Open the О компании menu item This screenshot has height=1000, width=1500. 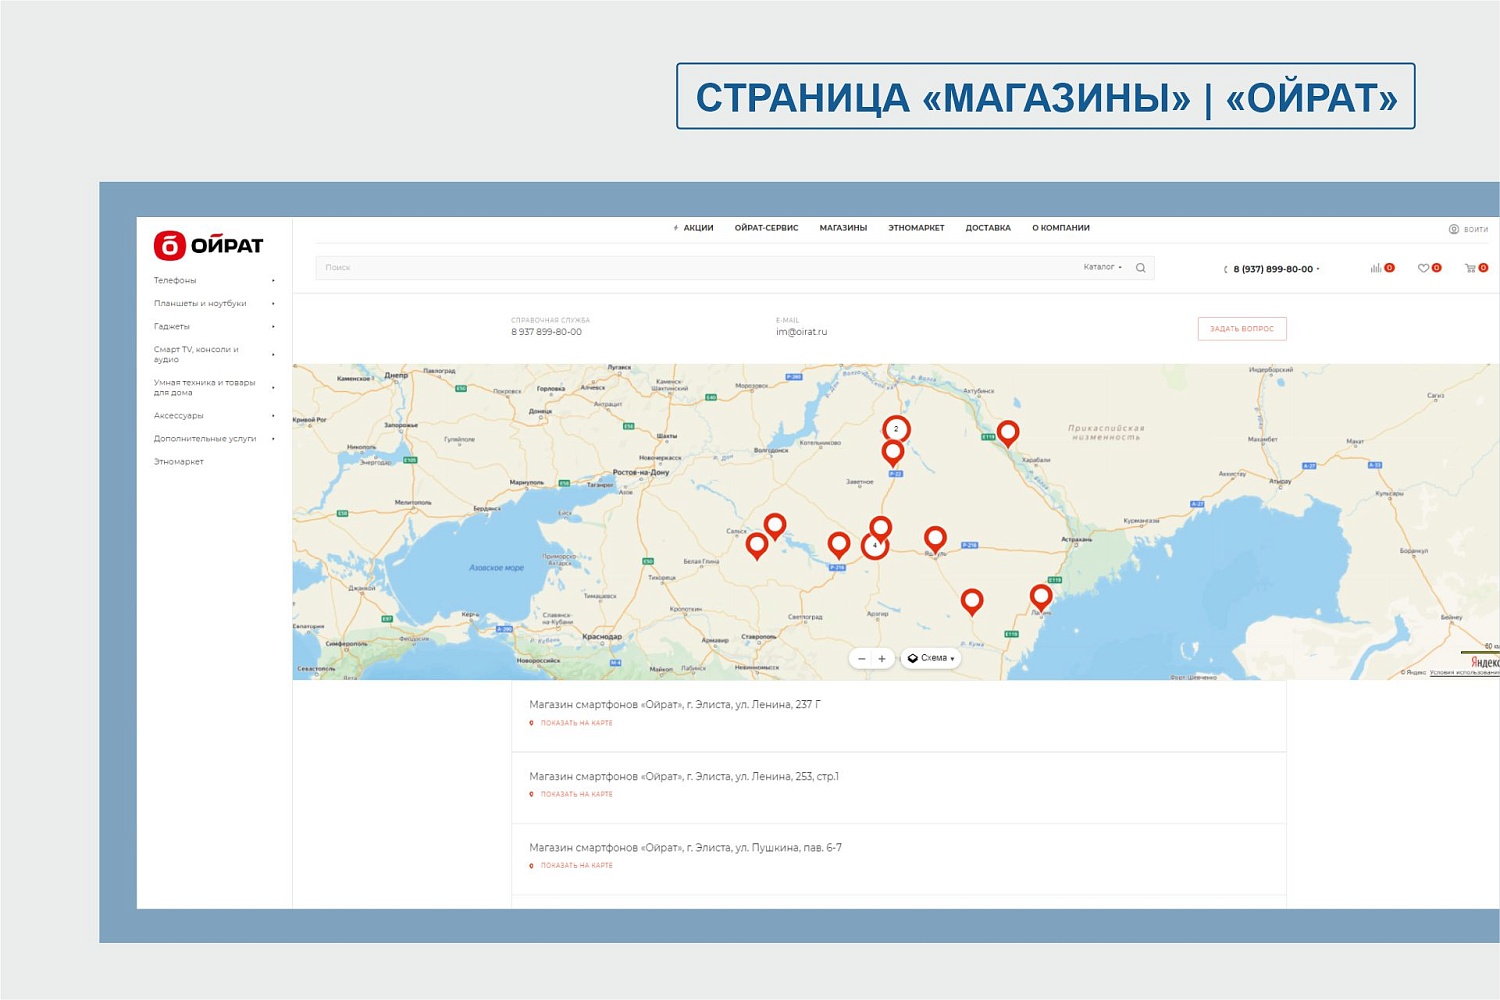pos(1061,228)
